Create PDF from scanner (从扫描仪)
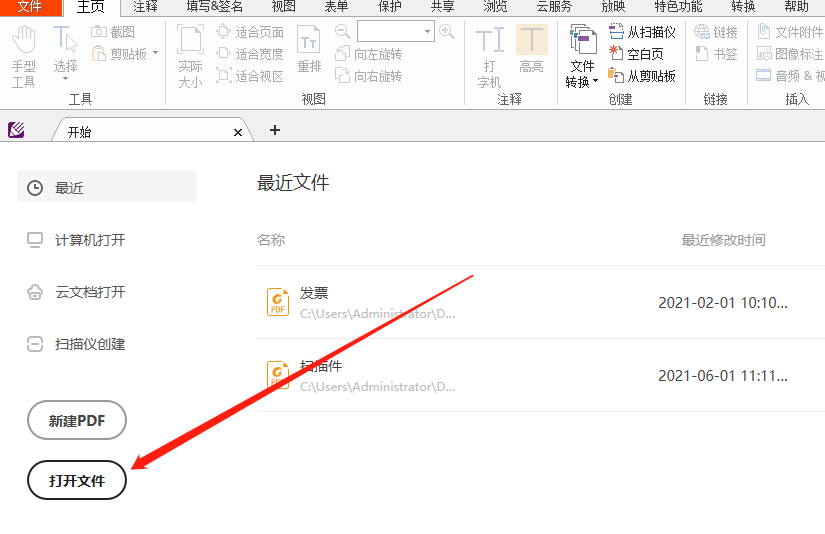Viewport: 825px width, 534px height. pyautogui.click(x=642, y=32)
